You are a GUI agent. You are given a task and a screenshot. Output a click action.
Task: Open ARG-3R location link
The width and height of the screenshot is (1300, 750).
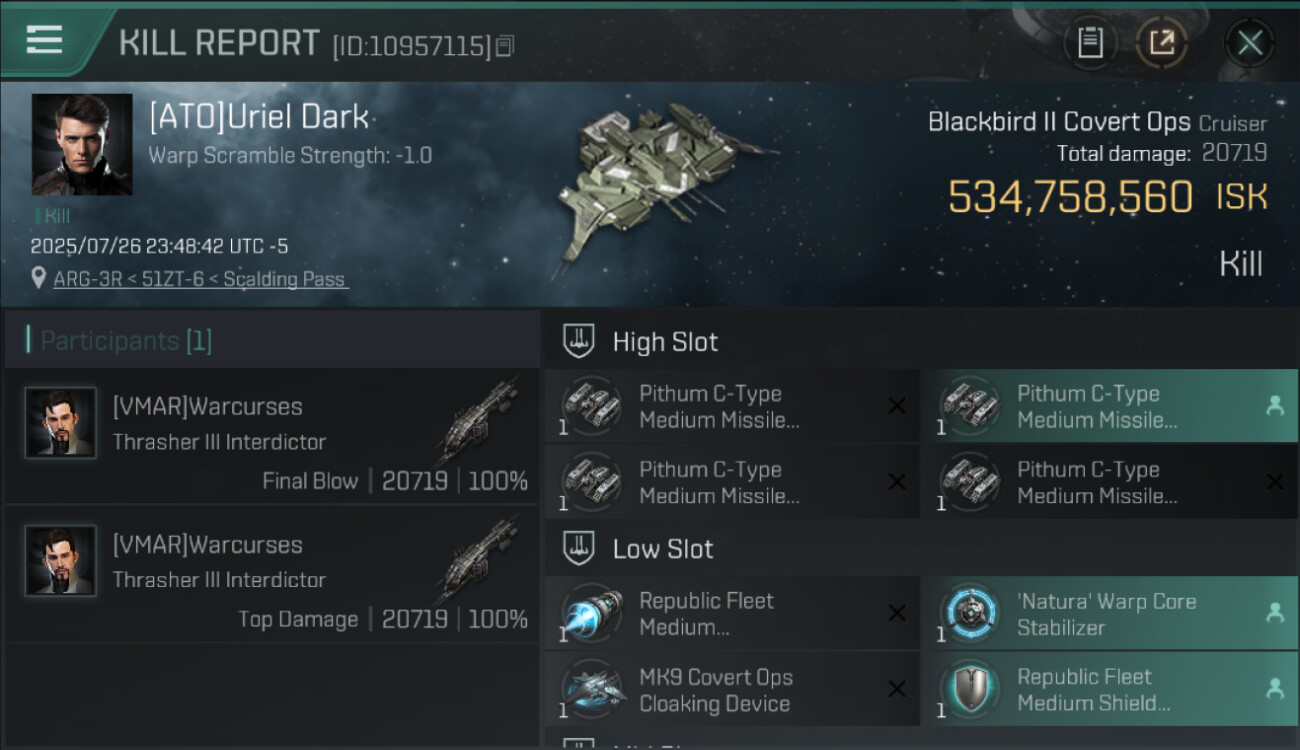[x=200, y=279]
